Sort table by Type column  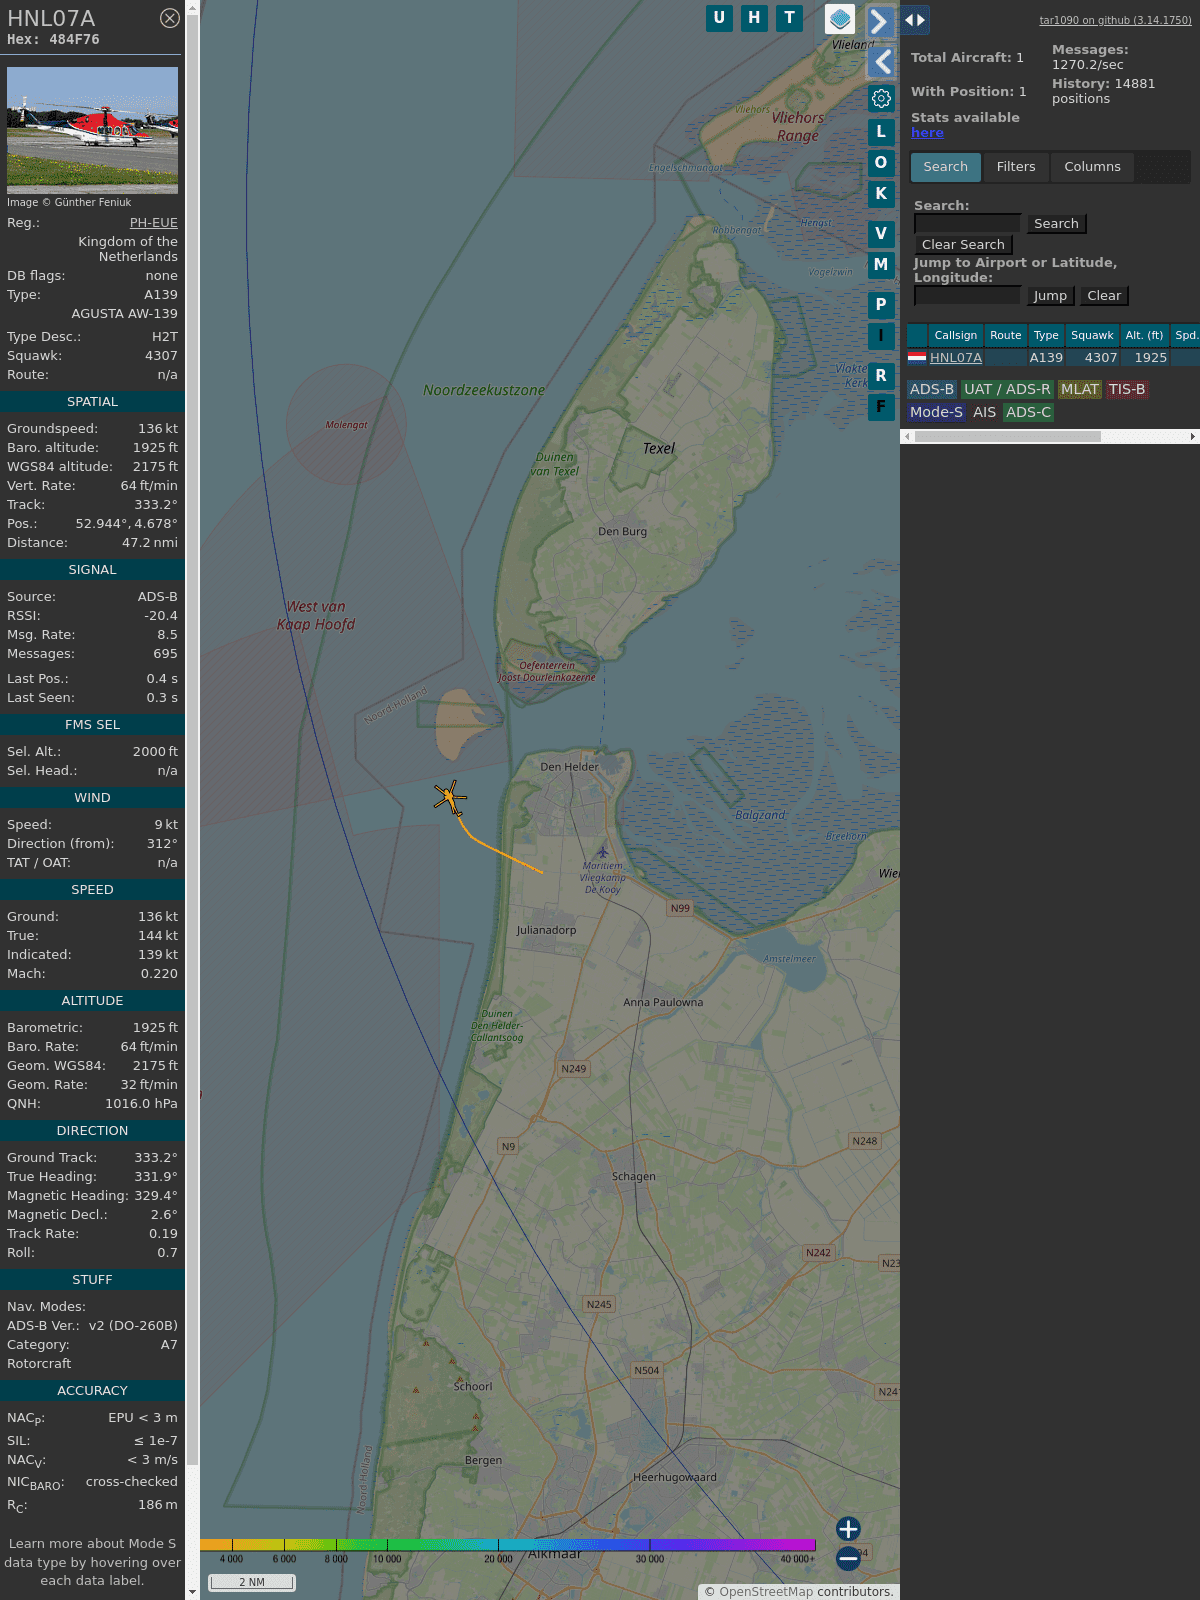click(x=1046, y=335)
